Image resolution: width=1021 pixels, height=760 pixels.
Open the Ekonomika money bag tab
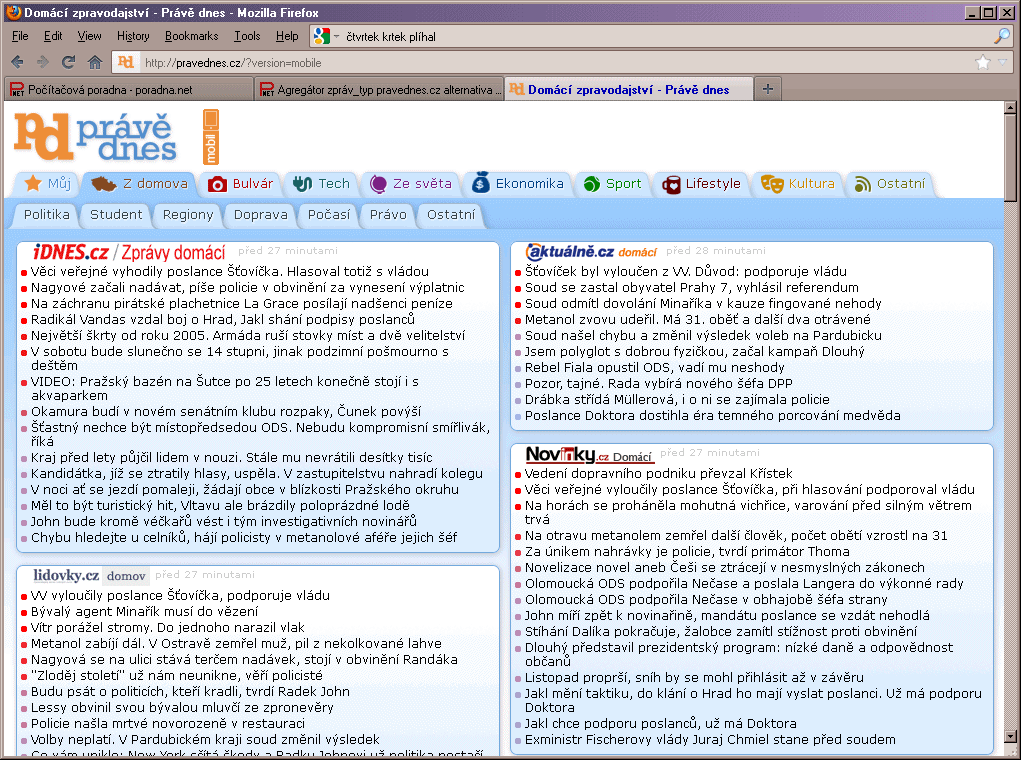tap(518, 184)
